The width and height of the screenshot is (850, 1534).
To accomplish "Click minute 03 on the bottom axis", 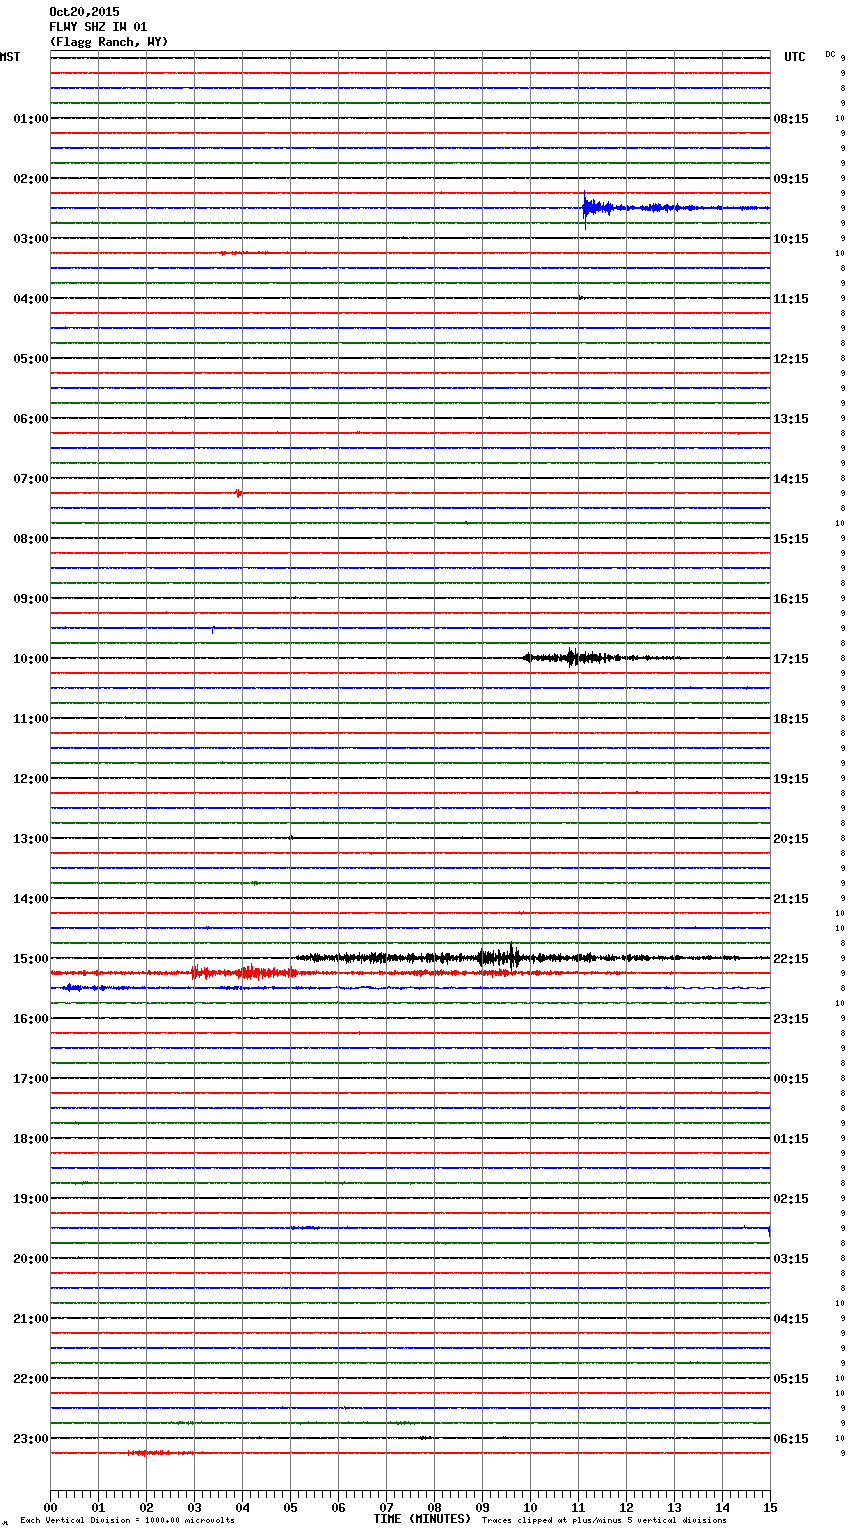I will [x=194, y=1507].
